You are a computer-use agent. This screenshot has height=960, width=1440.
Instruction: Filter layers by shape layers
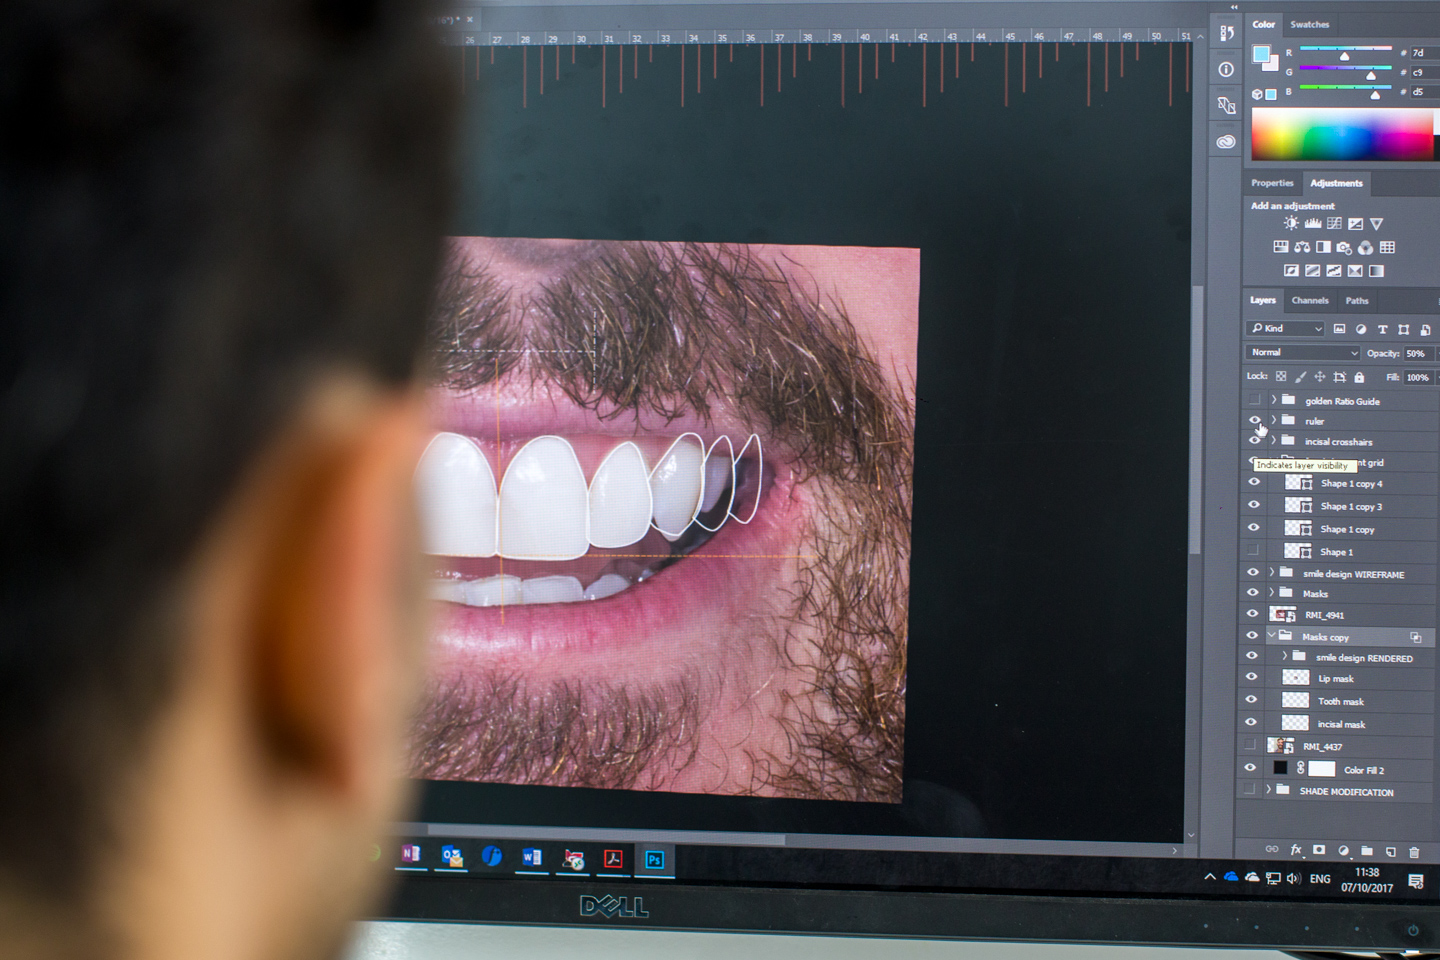(1404, 329)
